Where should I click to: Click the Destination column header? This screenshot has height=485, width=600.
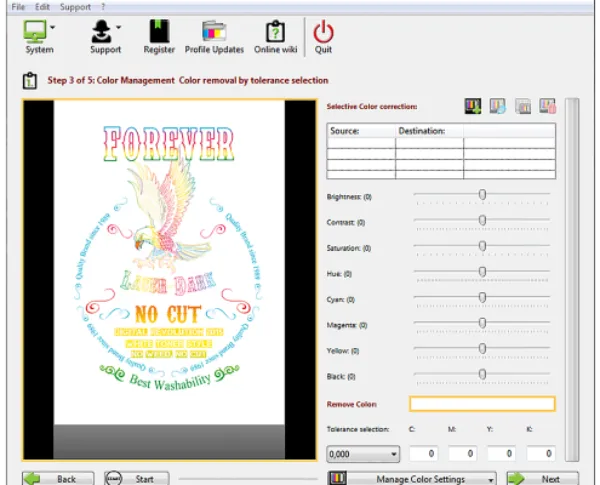(x=429, y=131)
